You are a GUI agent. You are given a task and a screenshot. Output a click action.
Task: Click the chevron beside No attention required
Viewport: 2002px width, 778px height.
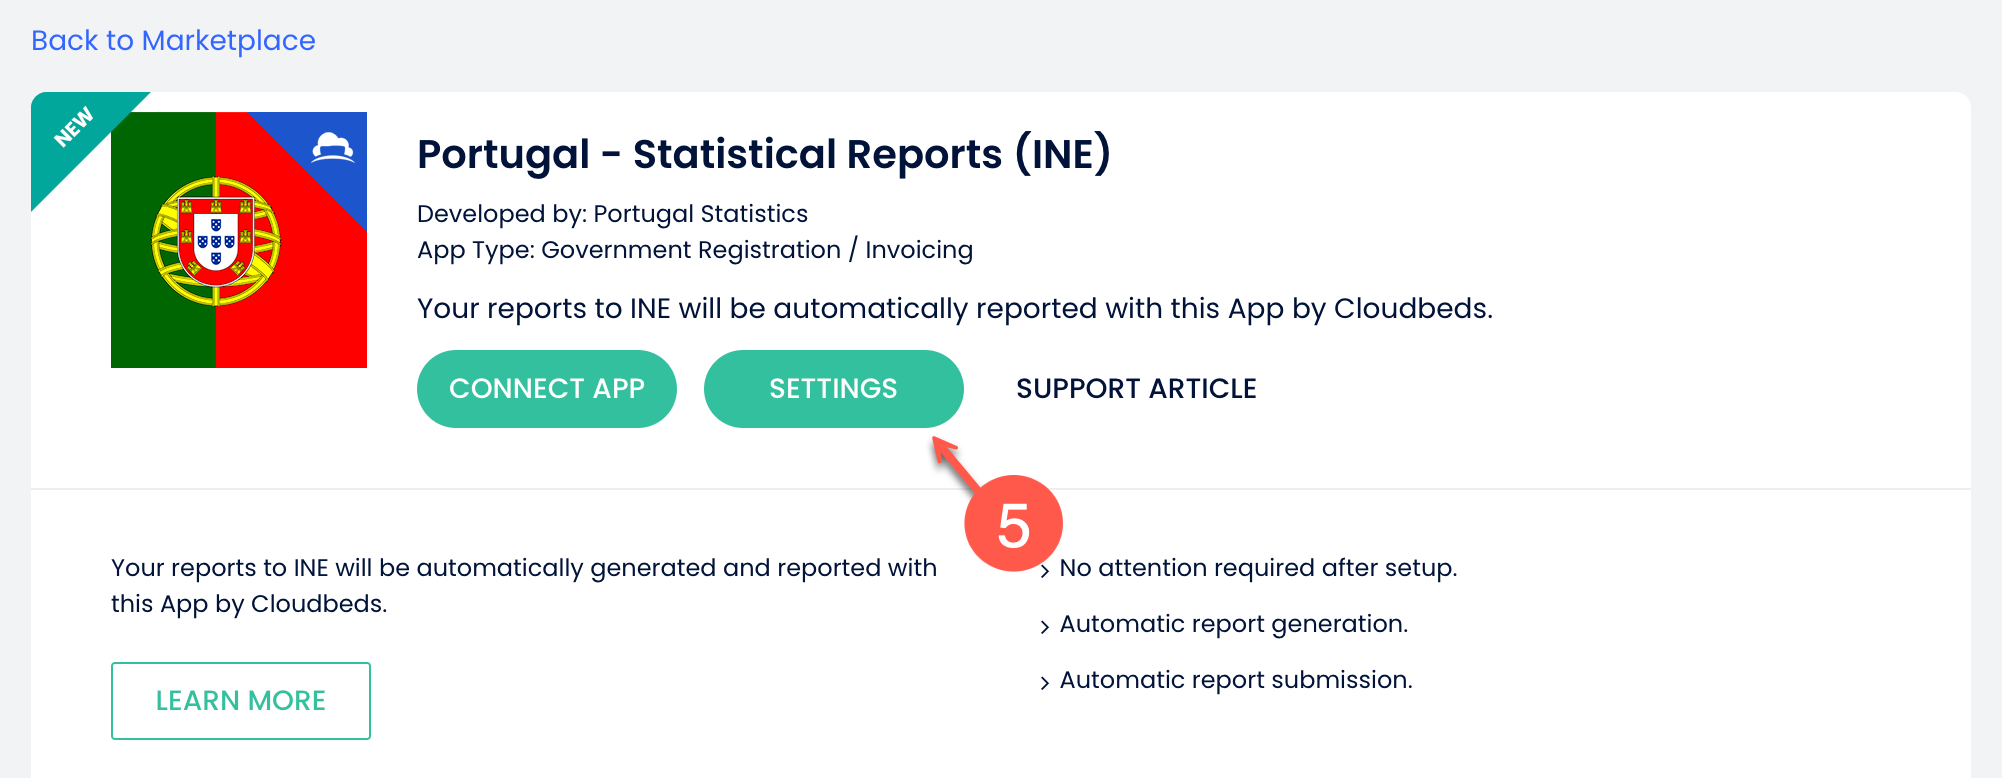click(1044, 571)
